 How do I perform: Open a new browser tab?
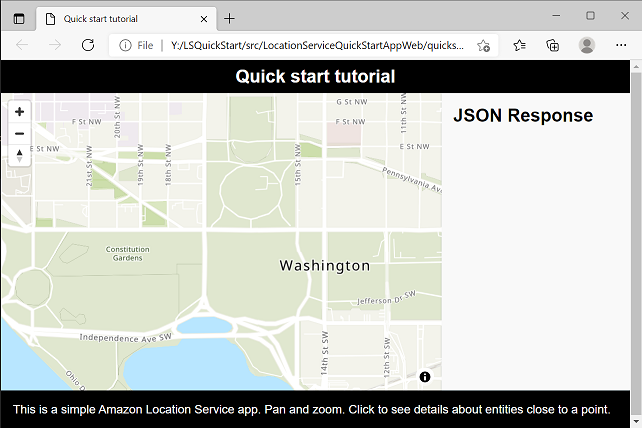coord(230,18)
